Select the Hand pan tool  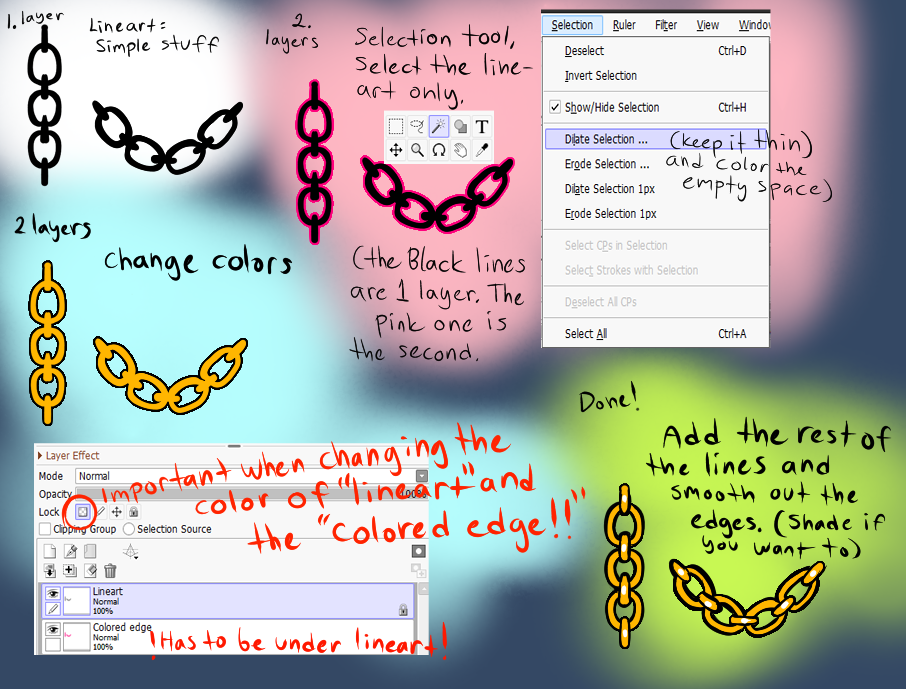pyautogui.click(x=461, y=150)
